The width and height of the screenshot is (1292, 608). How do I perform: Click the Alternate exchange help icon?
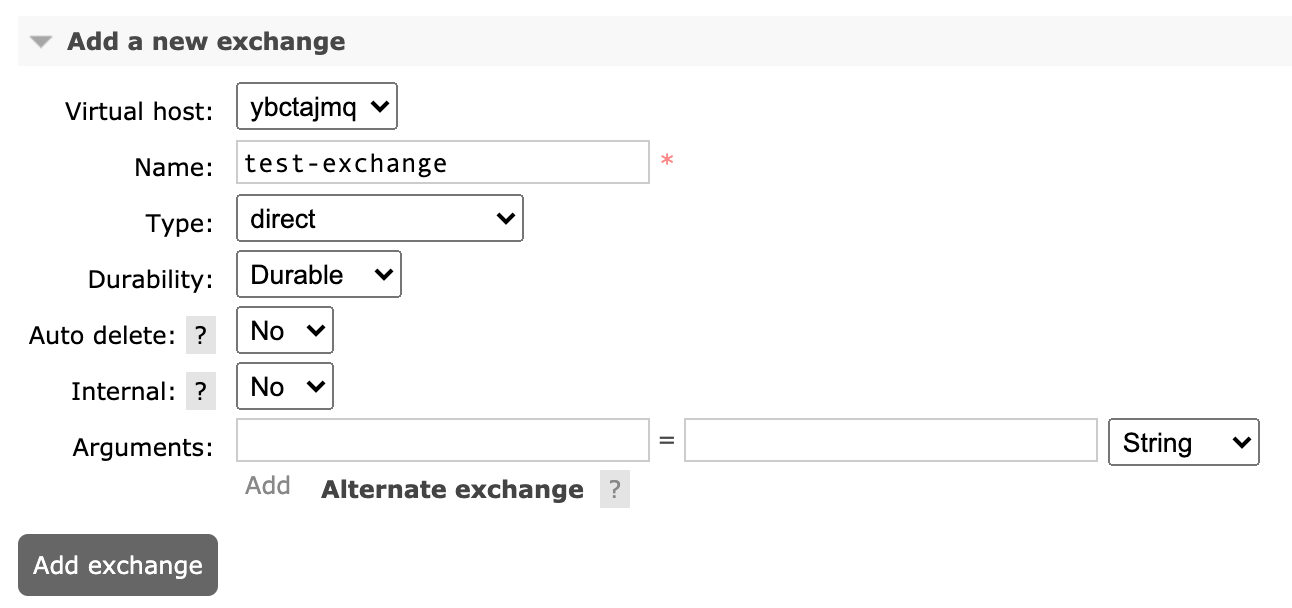[x=614, y=489]
